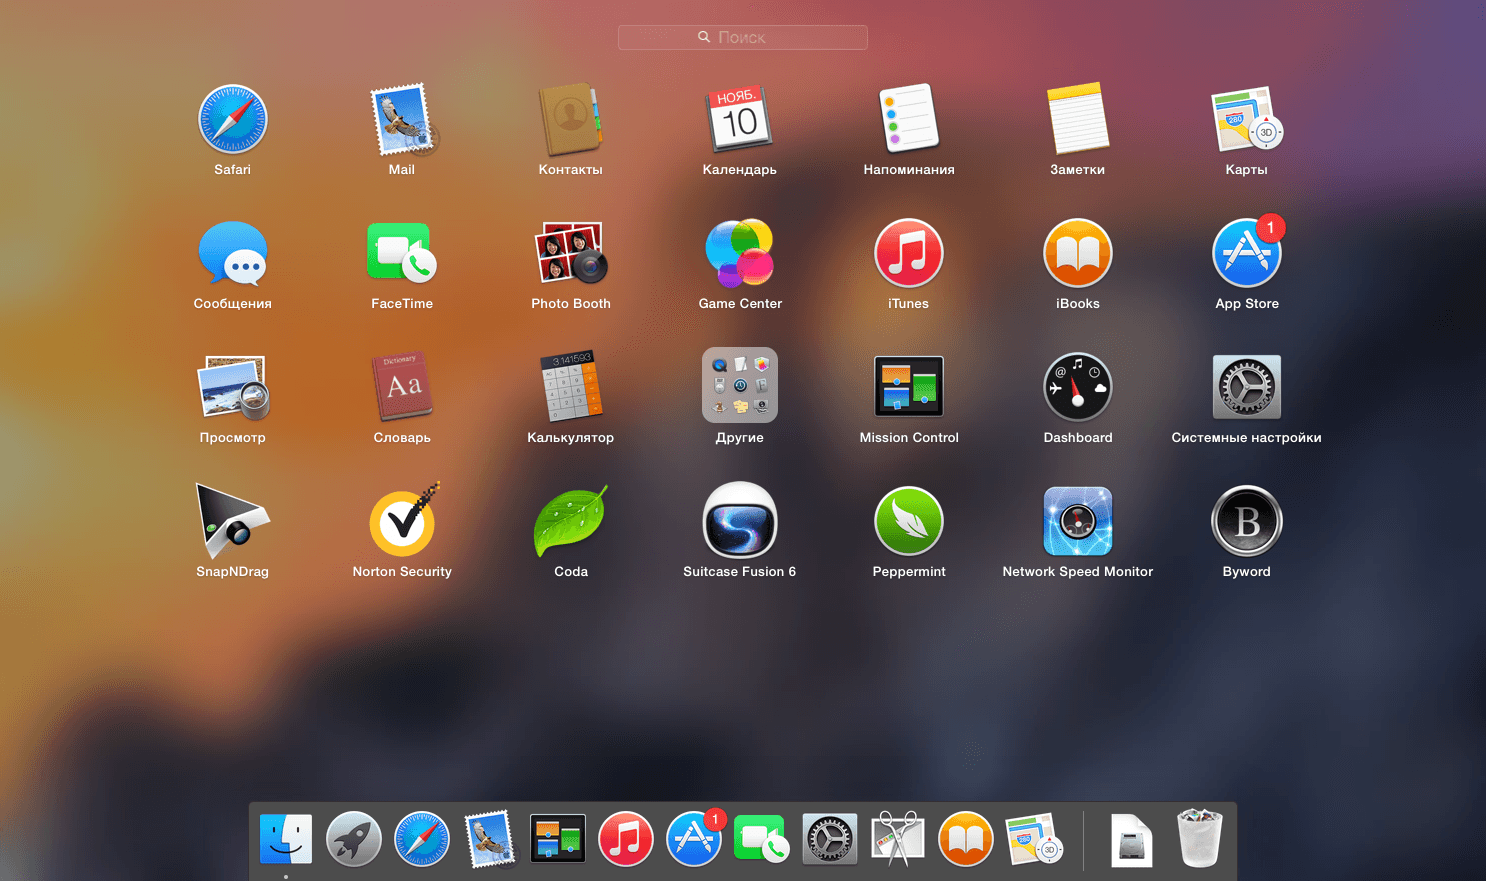This screenshot has height=881, width=1486.
Task: Open the Просмотр app
Action: click(x=232, y=387)
